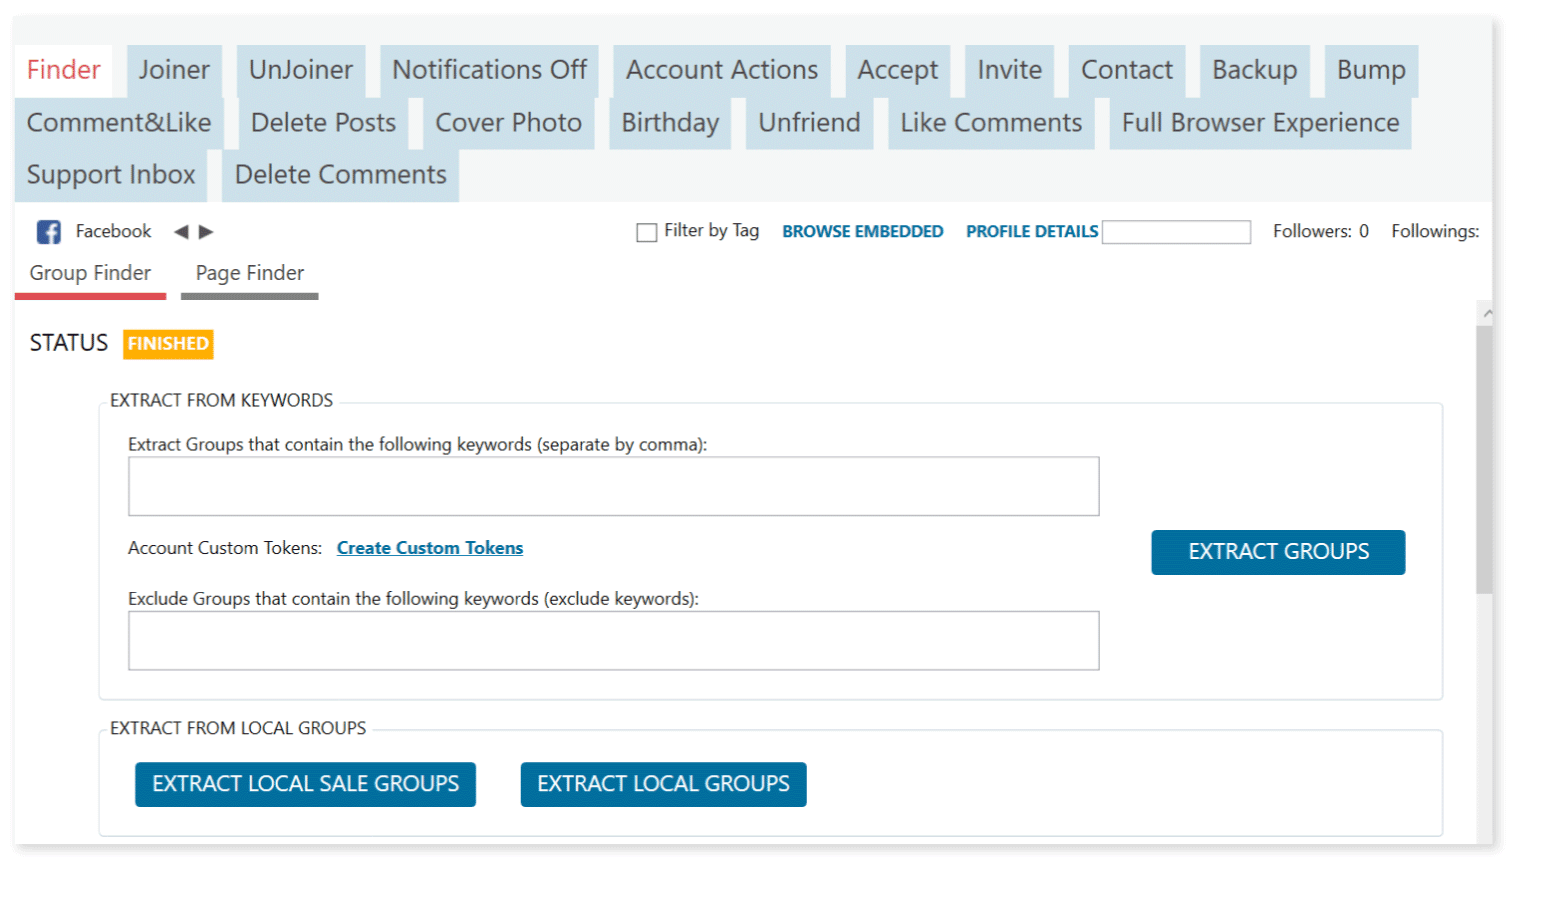Click the Extract Local Groups button

(x=663, y=784)
